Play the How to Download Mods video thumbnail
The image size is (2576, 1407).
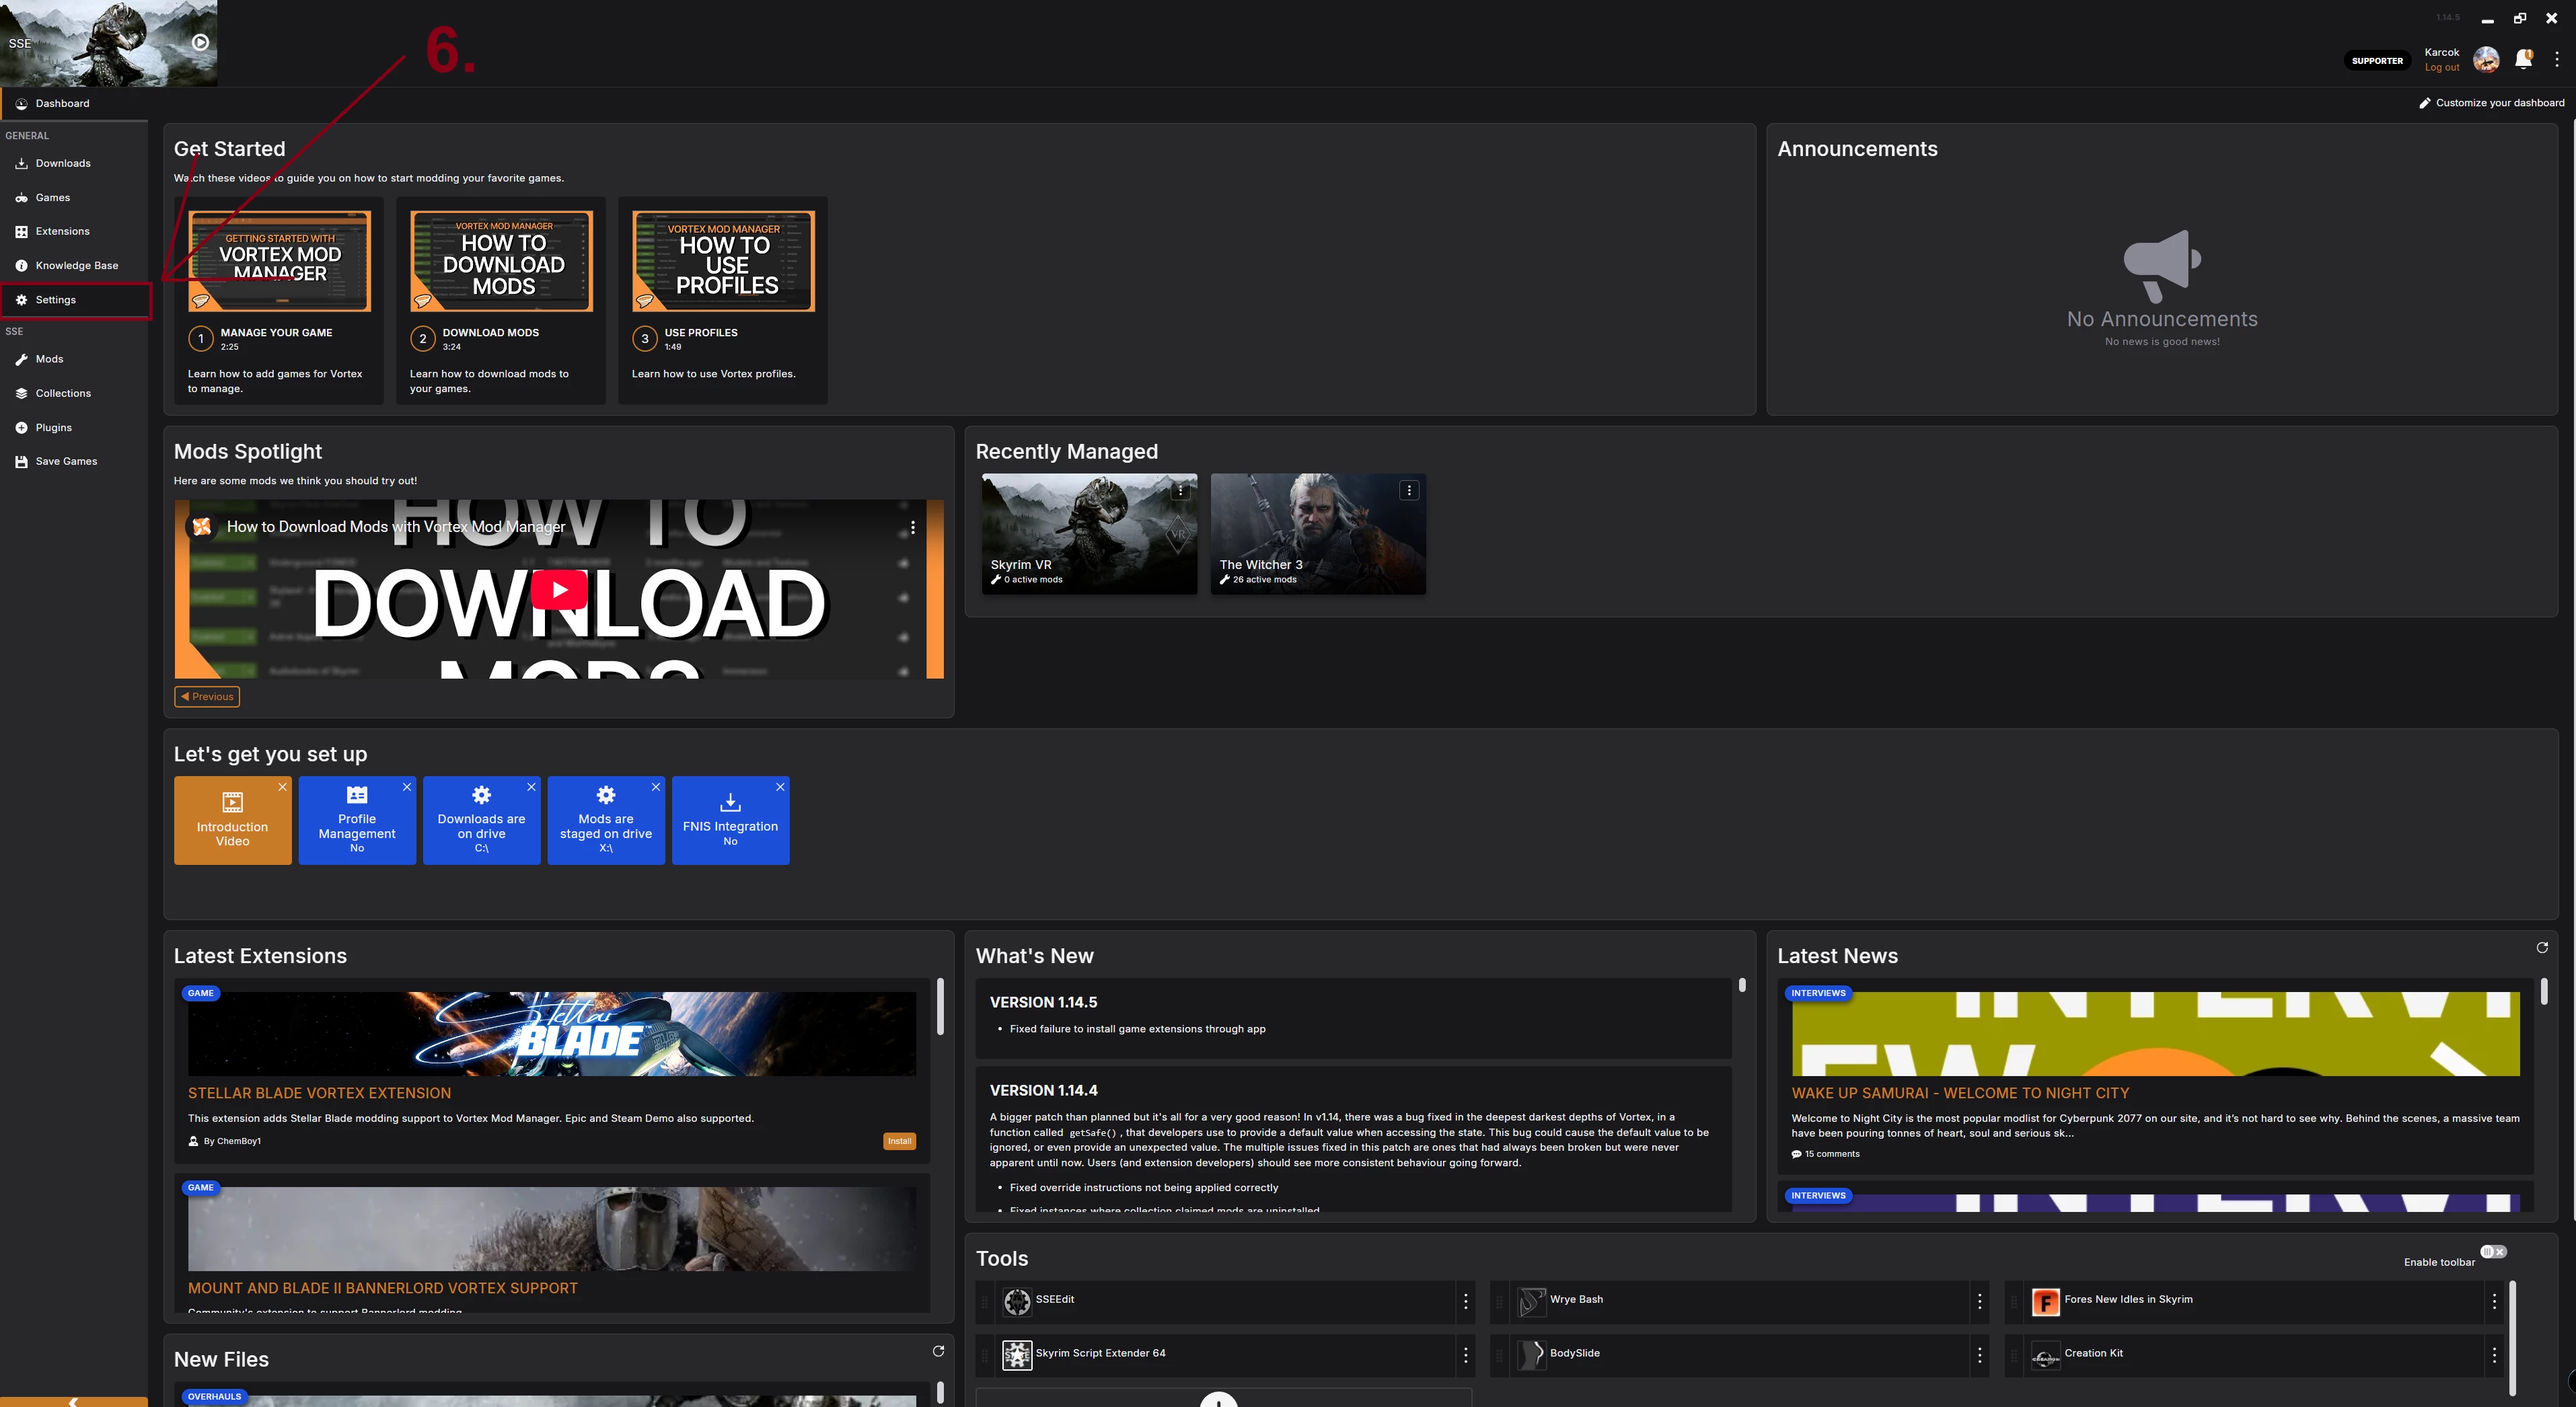501,261
